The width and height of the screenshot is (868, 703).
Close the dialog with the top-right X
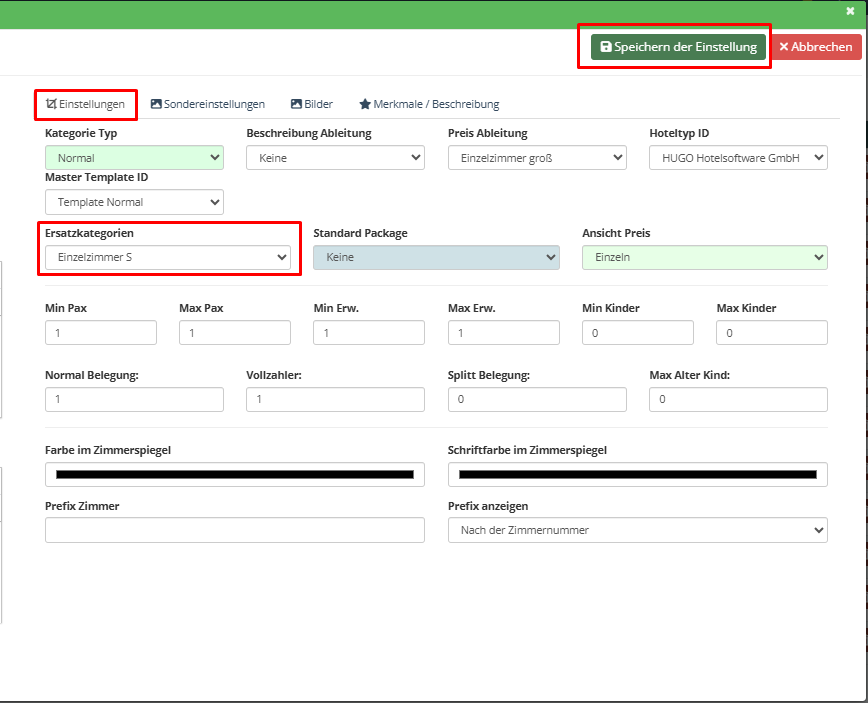[850, 11]
